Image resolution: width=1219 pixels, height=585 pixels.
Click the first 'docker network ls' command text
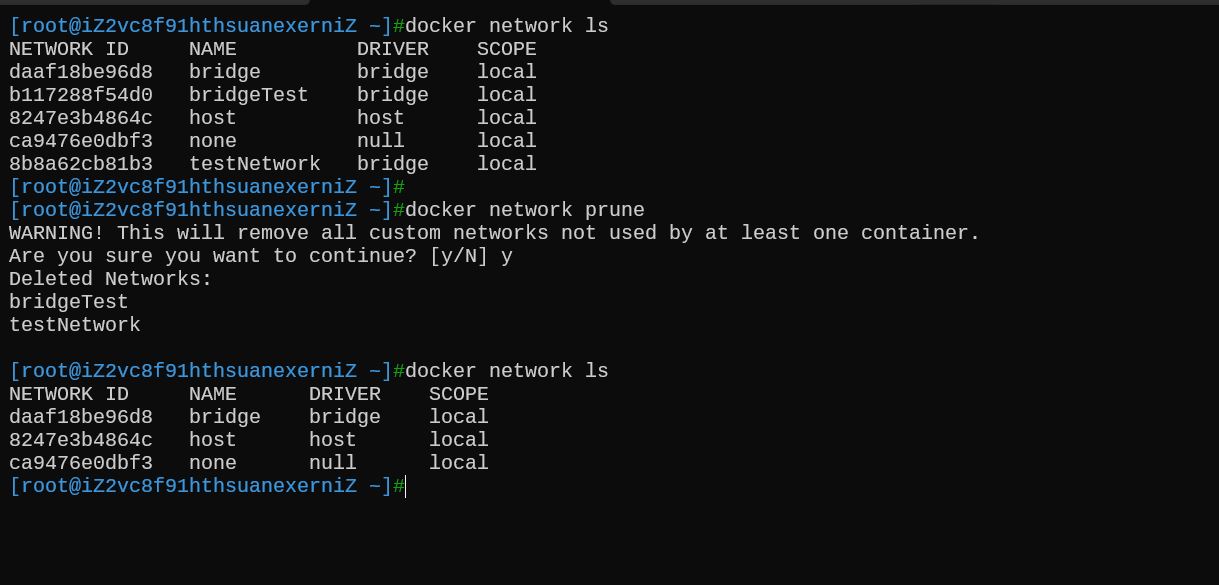coord(507,26)
